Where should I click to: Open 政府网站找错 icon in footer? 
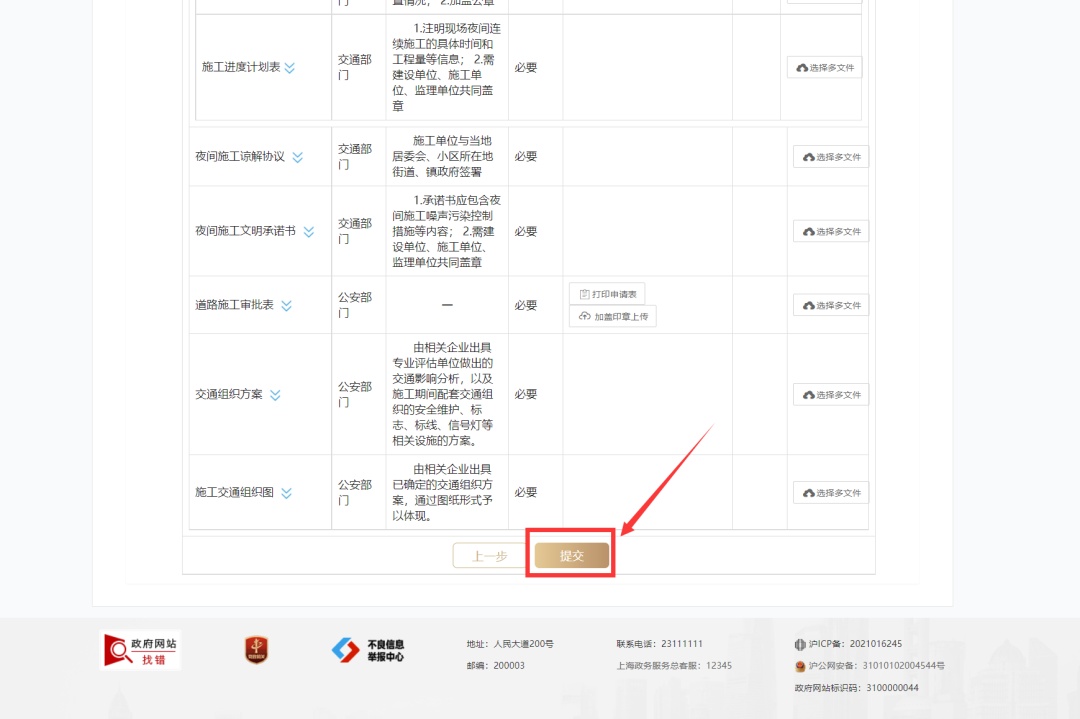point(141,650)
